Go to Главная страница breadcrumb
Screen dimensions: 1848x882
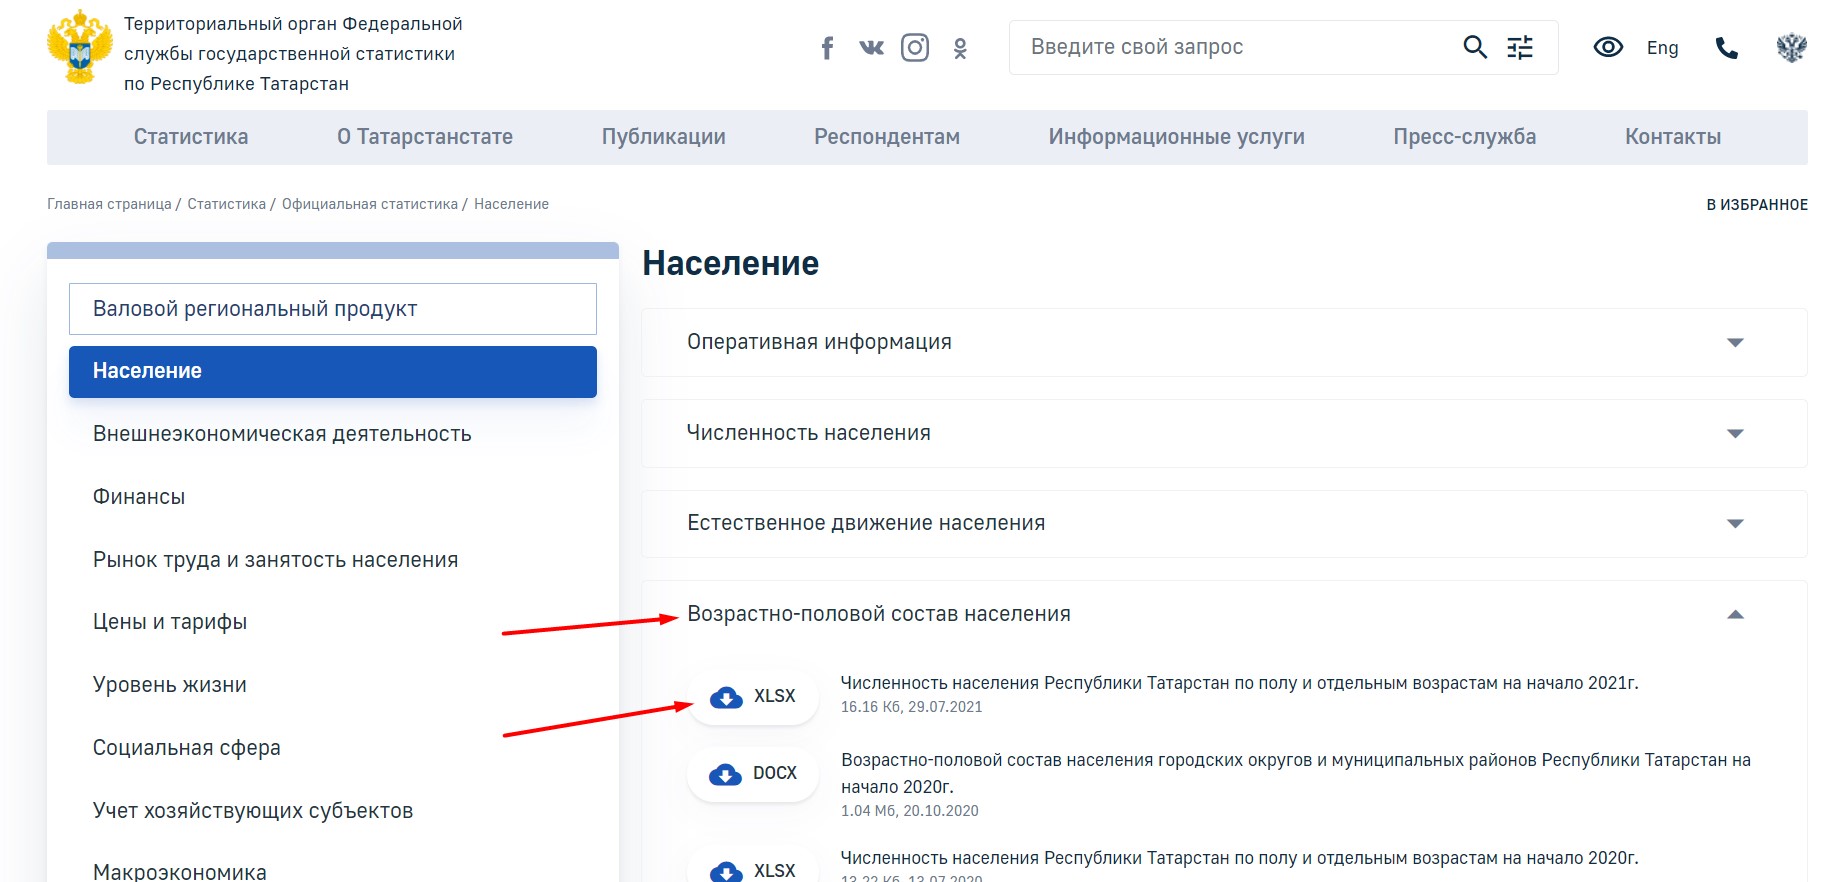tap(109, 204)
